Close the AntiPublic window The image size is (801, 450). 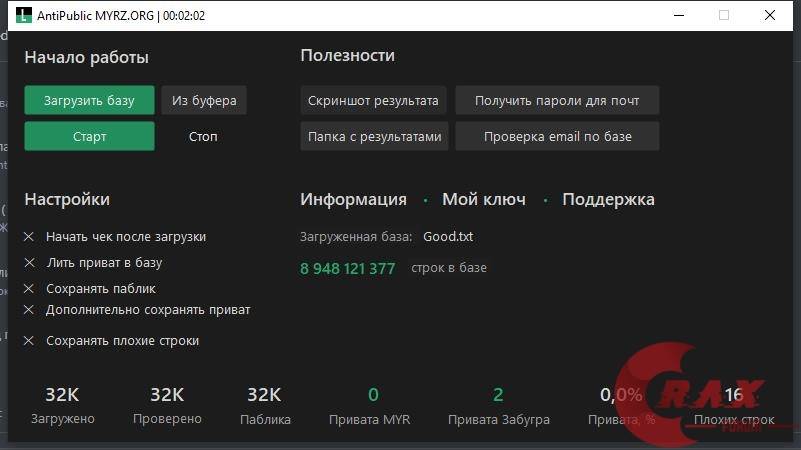[x=770, y=15]
